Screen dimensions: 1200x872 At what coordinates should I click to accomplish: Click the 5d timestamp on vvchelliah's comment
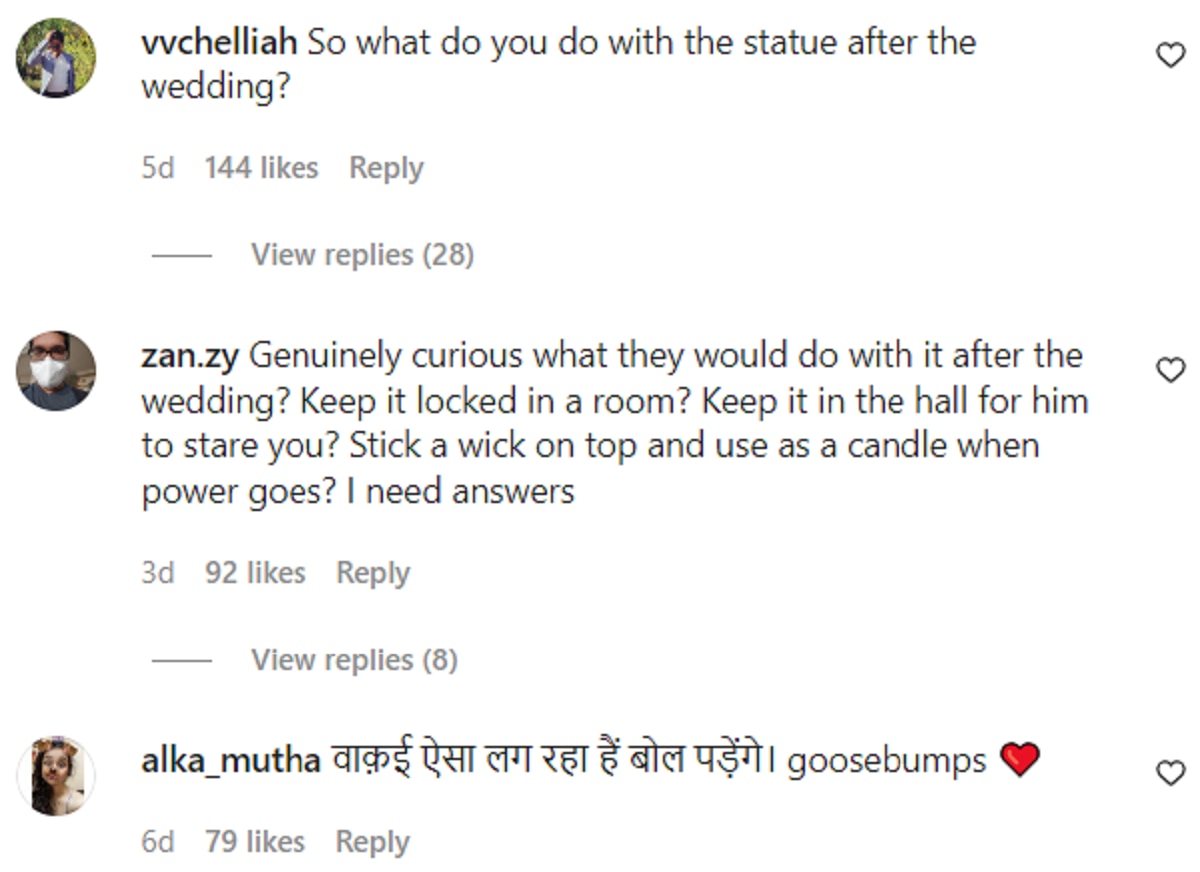[158, 168]
